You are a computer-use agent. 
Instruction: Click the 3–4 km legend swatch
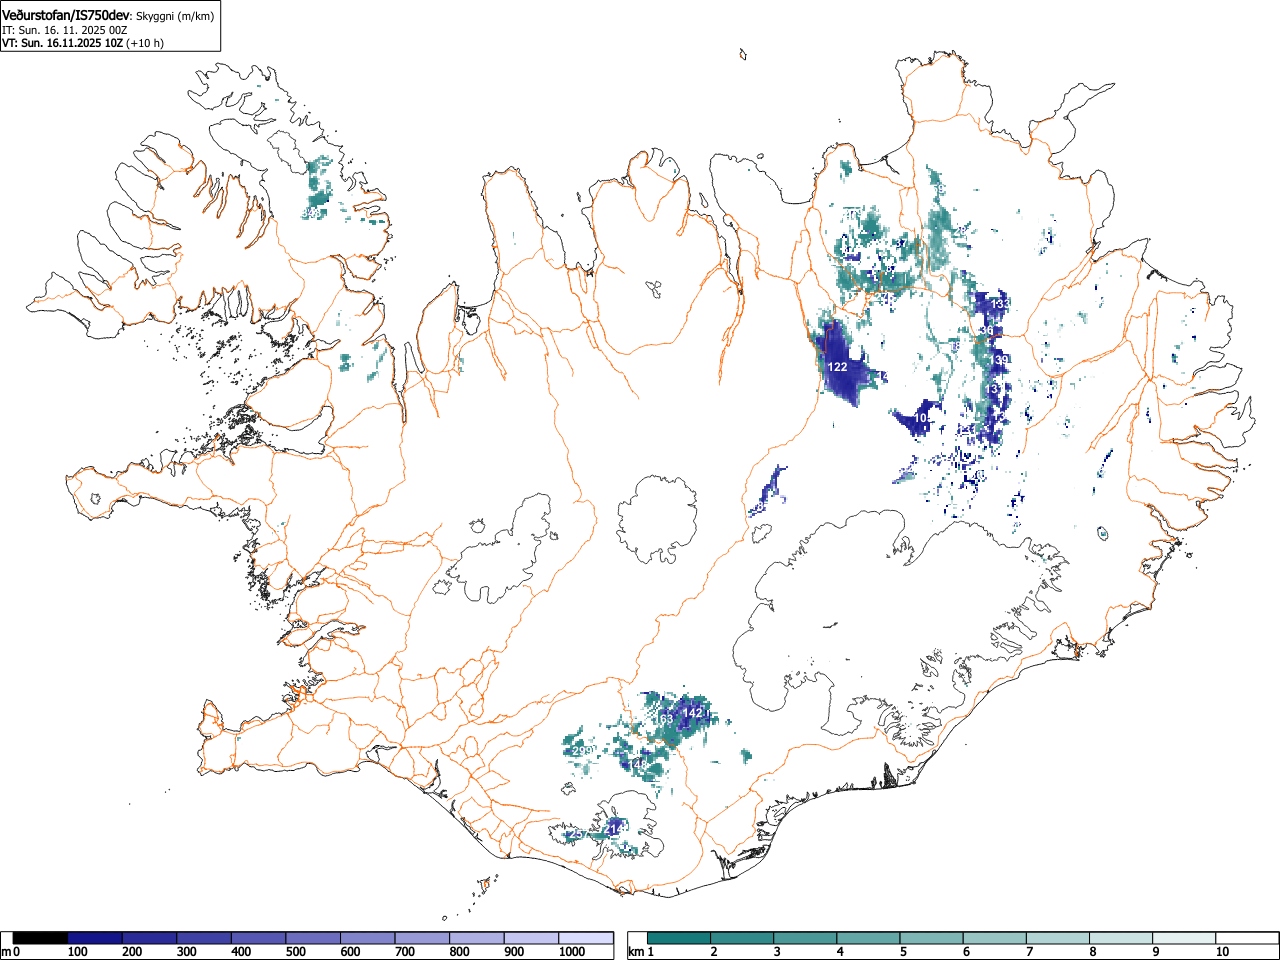pos(805,938)
